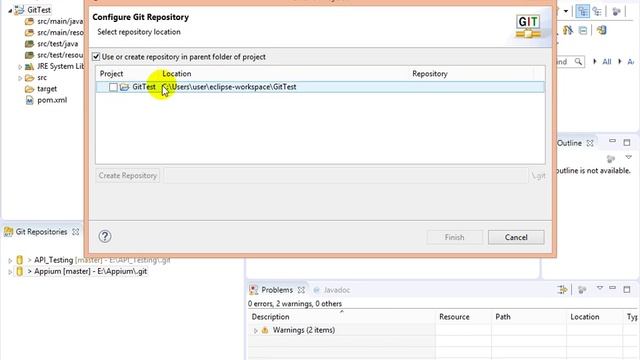Sort by Description column

[x=270, y=317]
